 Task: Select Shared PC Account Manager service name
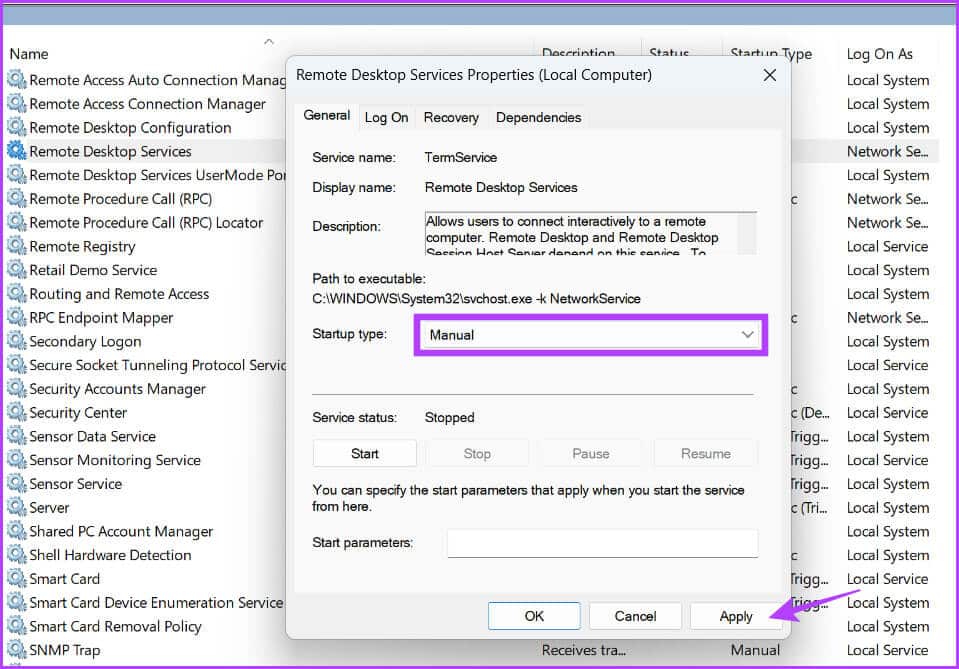click(x=121, y=531)
